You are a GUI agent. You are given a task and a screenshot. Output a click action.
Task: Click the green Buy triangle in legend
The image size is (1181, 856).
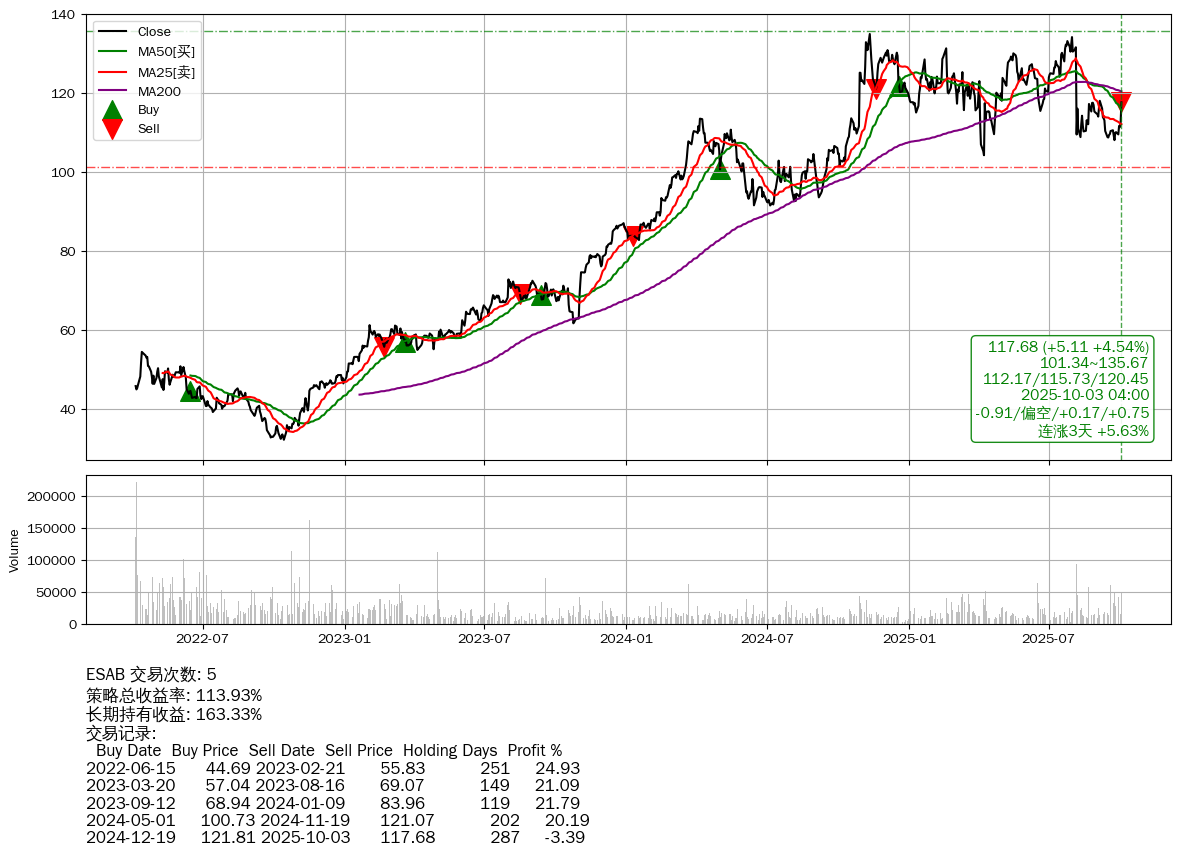click(x=113, y=110)
